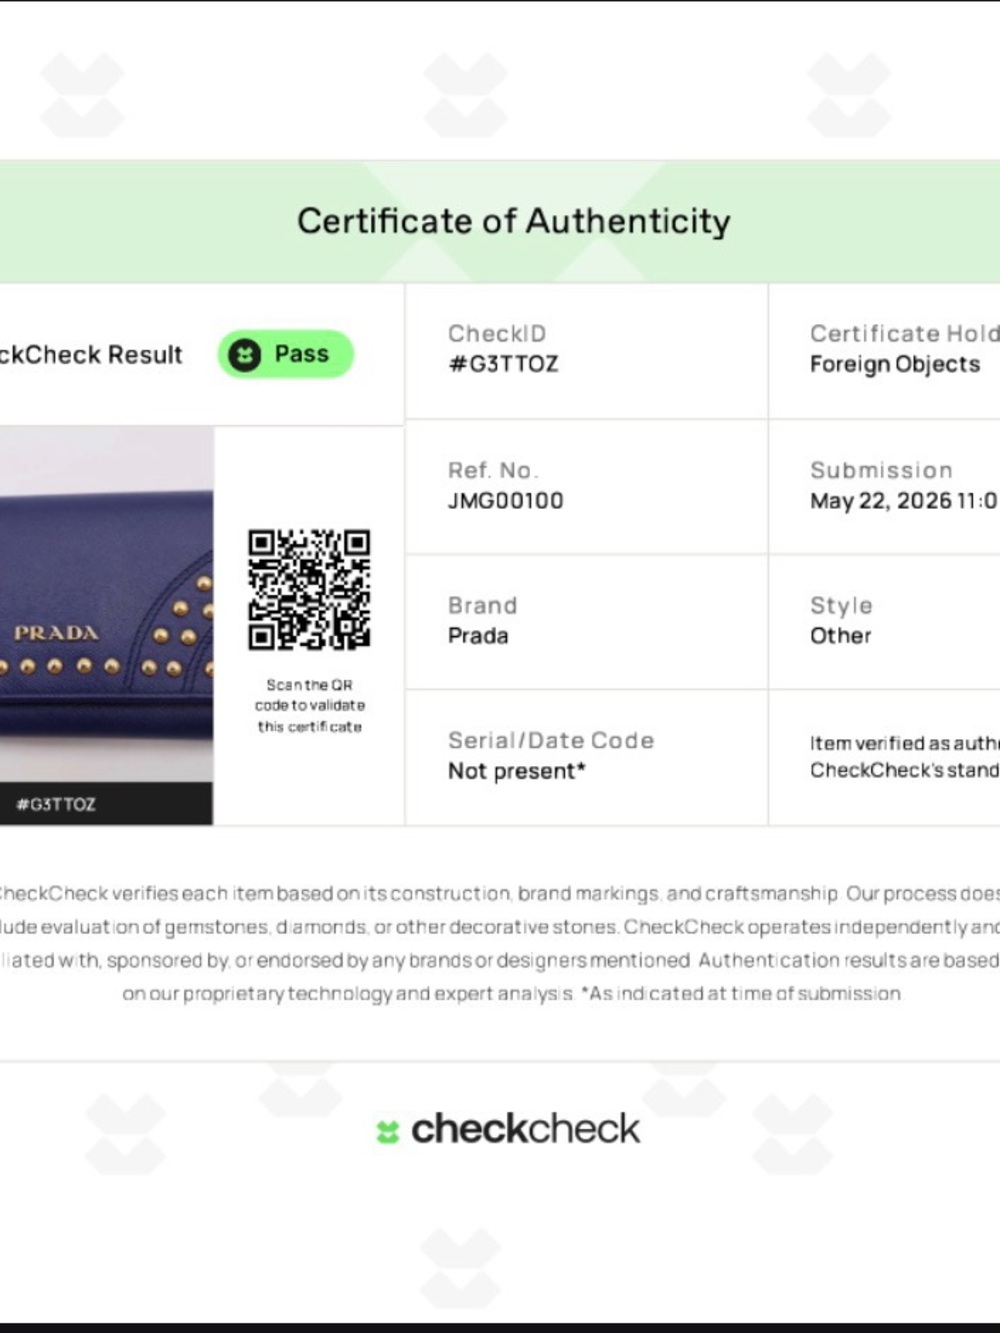The image size is (1000, 1333).
Task: Click the Brand value Prada
Action: 478,636
